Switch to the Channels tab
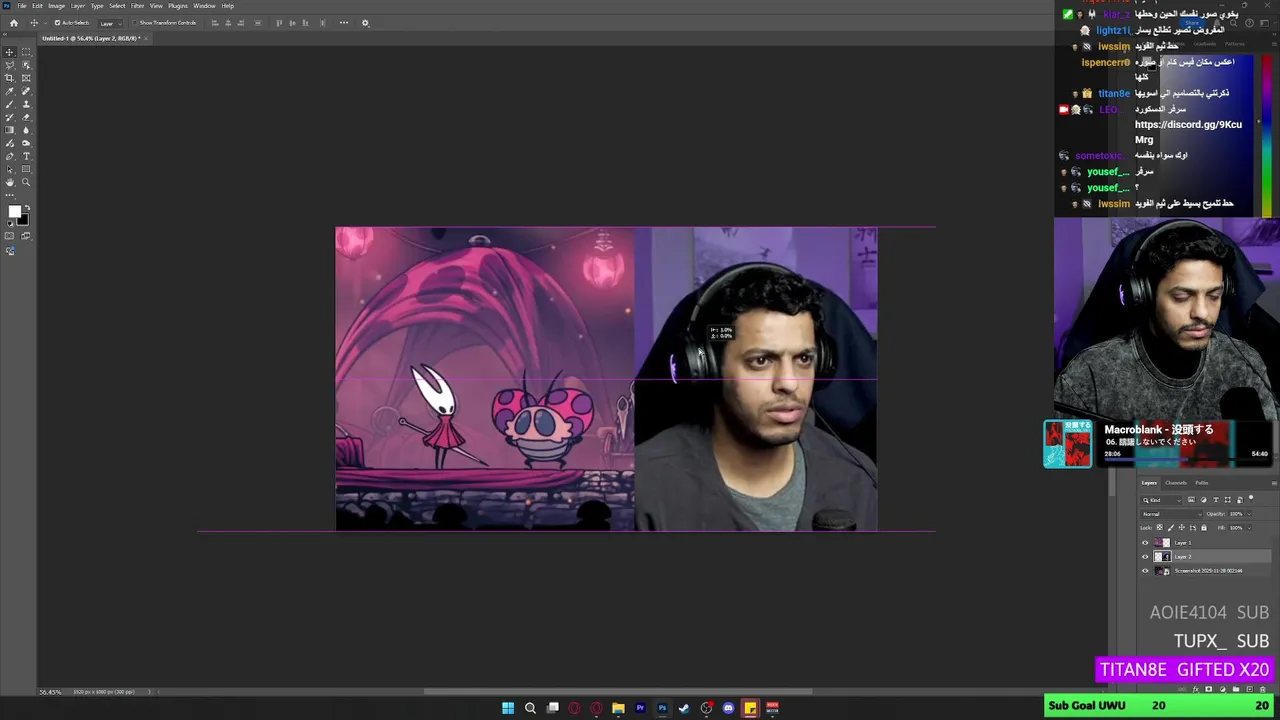The height and width of the screenshot is (720, 1280). [1176, 483]
